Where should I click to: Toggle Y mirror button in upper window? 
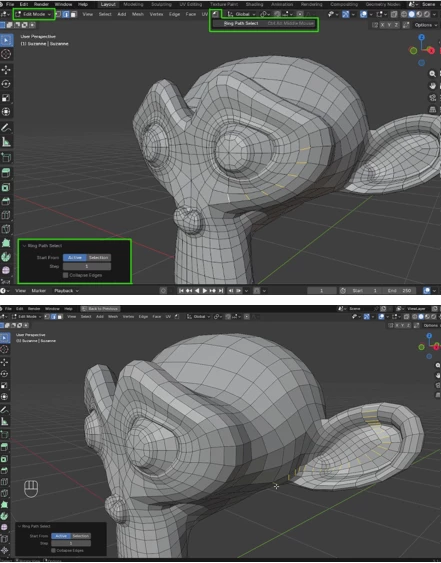click(x=389, y=25)
